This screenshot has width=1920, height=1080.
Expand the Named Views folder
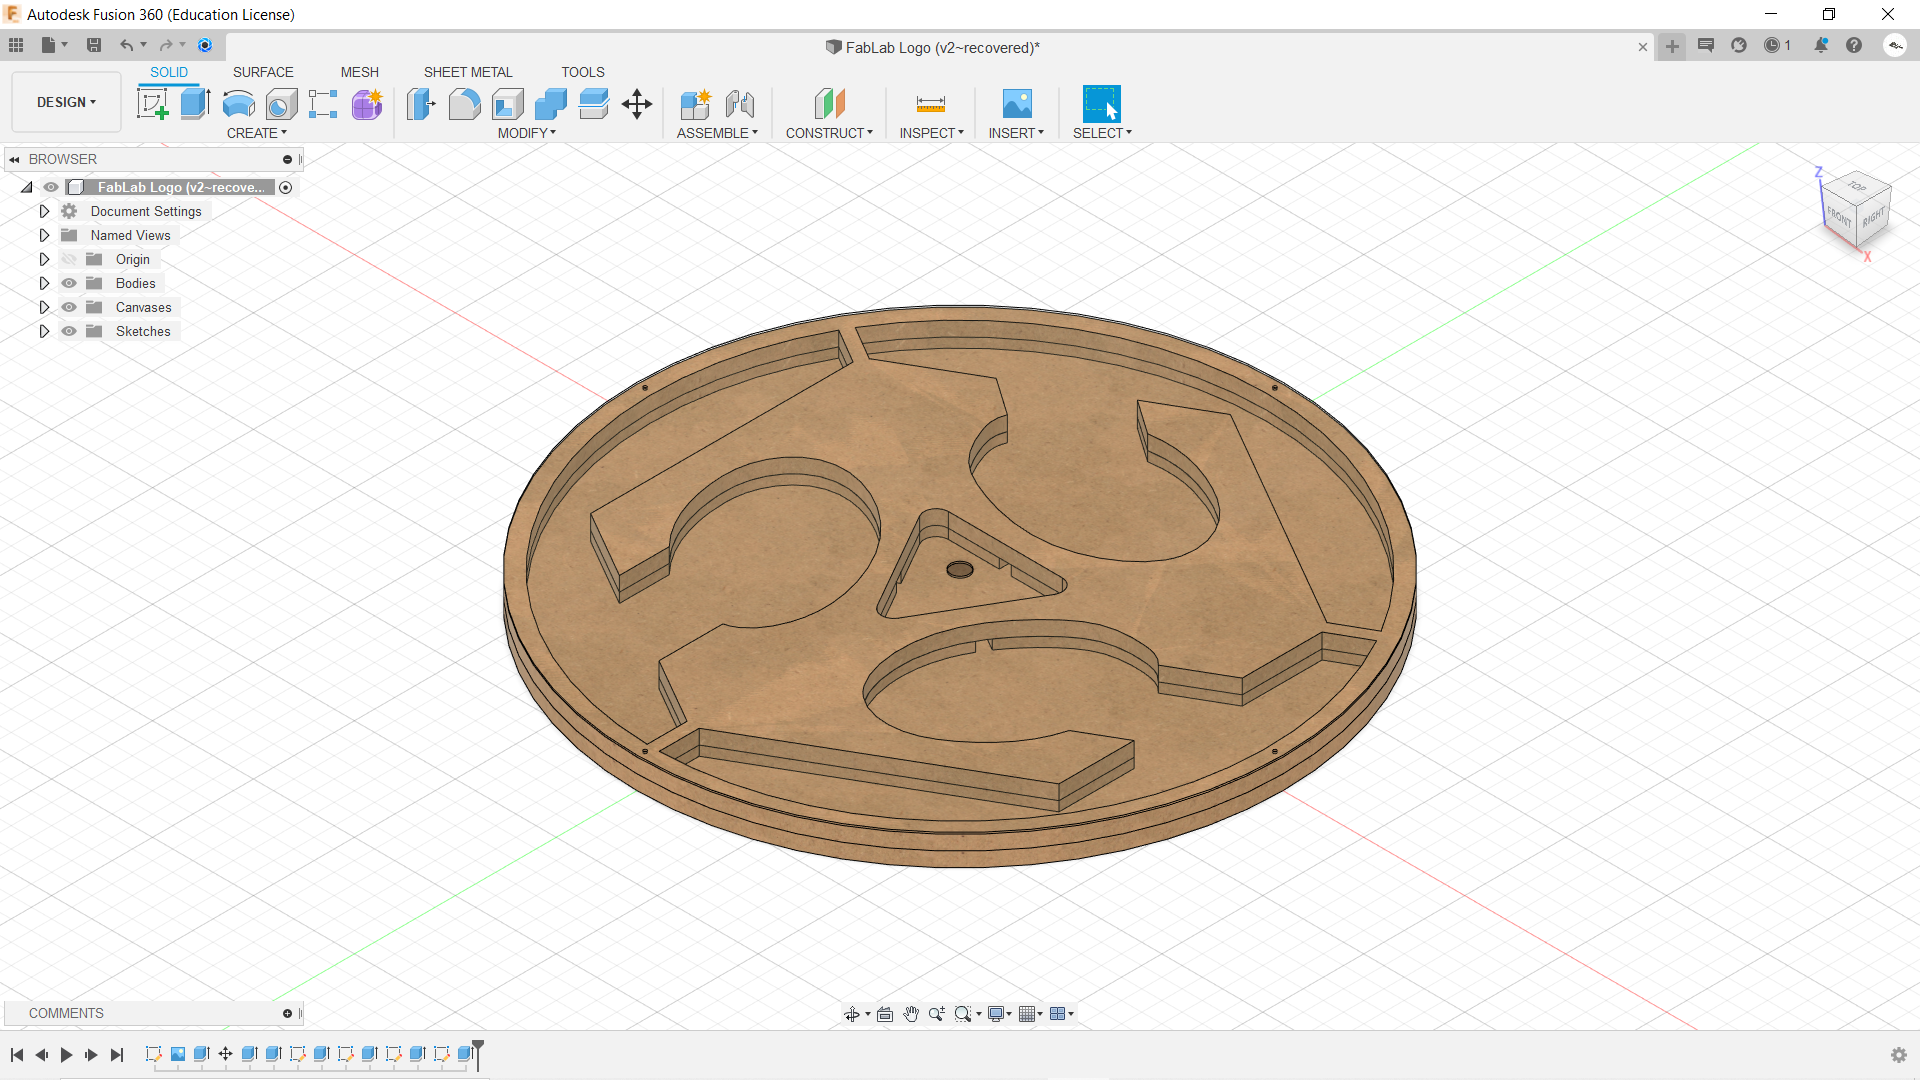(43, 235)
